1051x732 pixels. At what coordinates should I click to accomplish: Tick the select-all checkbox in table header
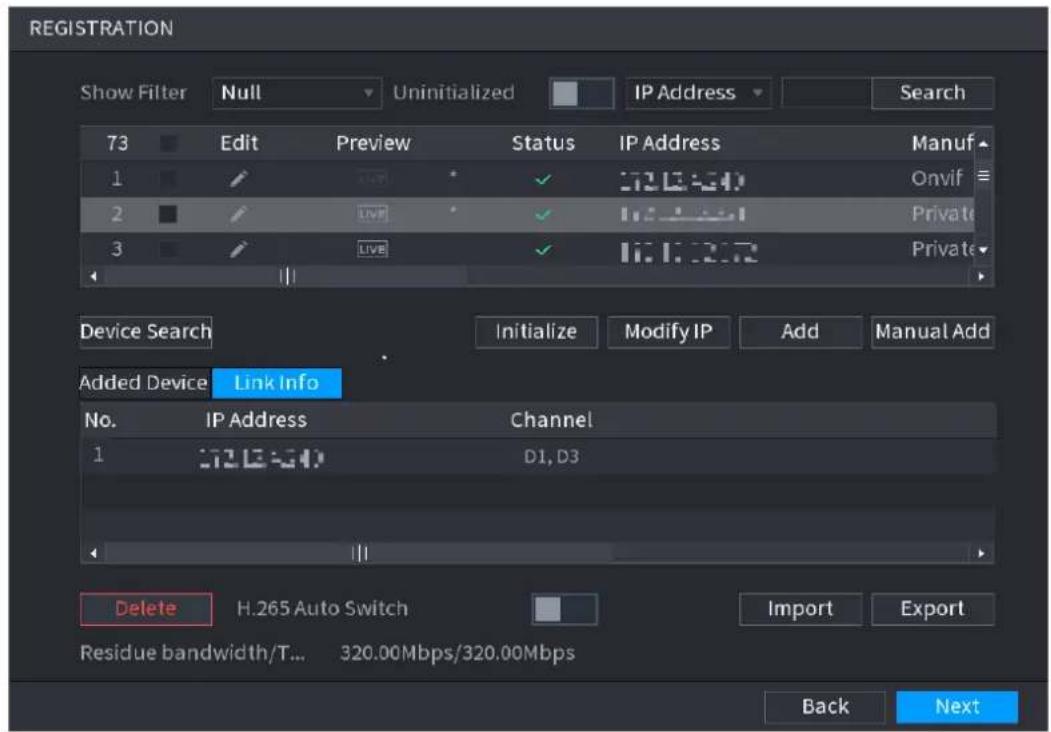(x=168, y=143)
